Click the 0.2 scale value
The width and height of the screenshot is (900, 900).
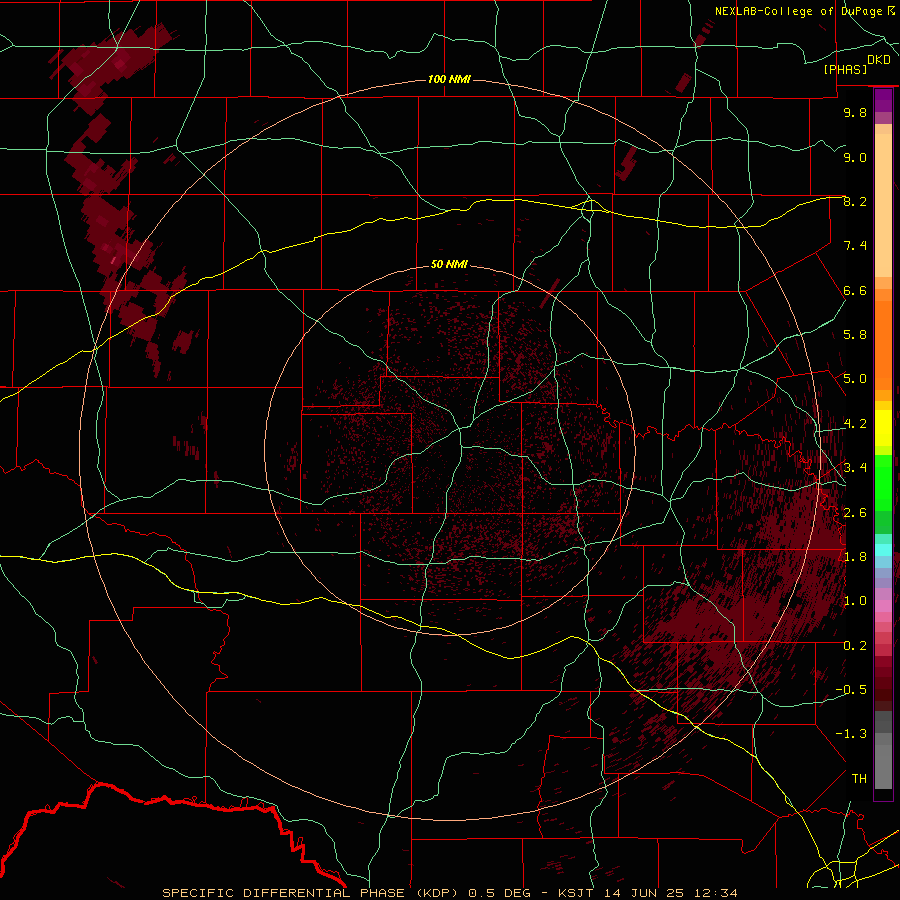855,646
